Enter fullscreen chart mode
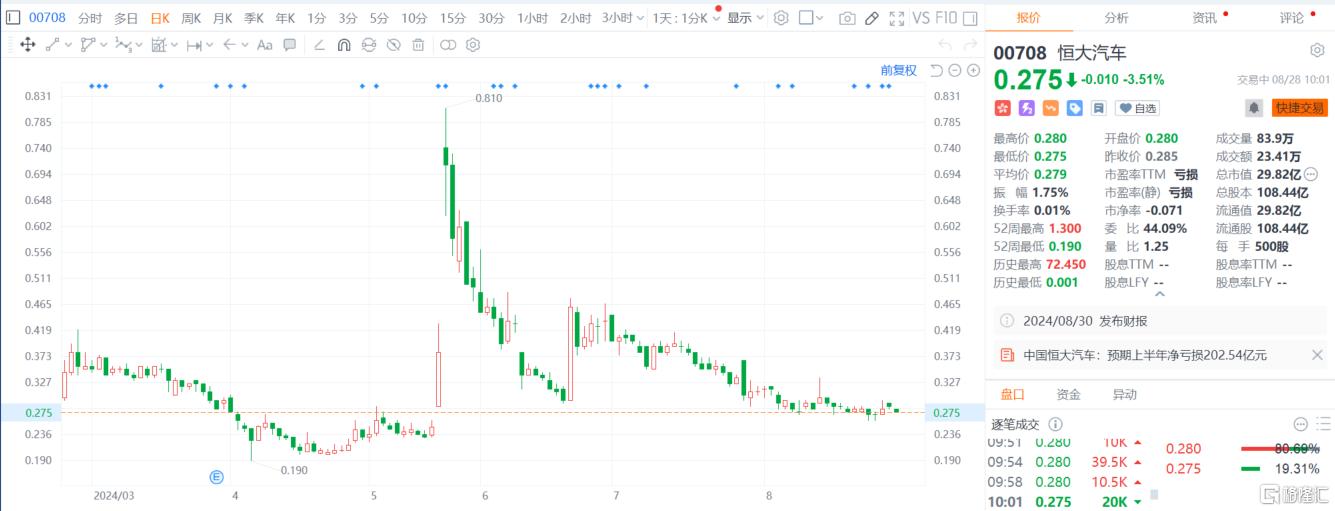Screen dimensions: 1335x511 (897, 18)
